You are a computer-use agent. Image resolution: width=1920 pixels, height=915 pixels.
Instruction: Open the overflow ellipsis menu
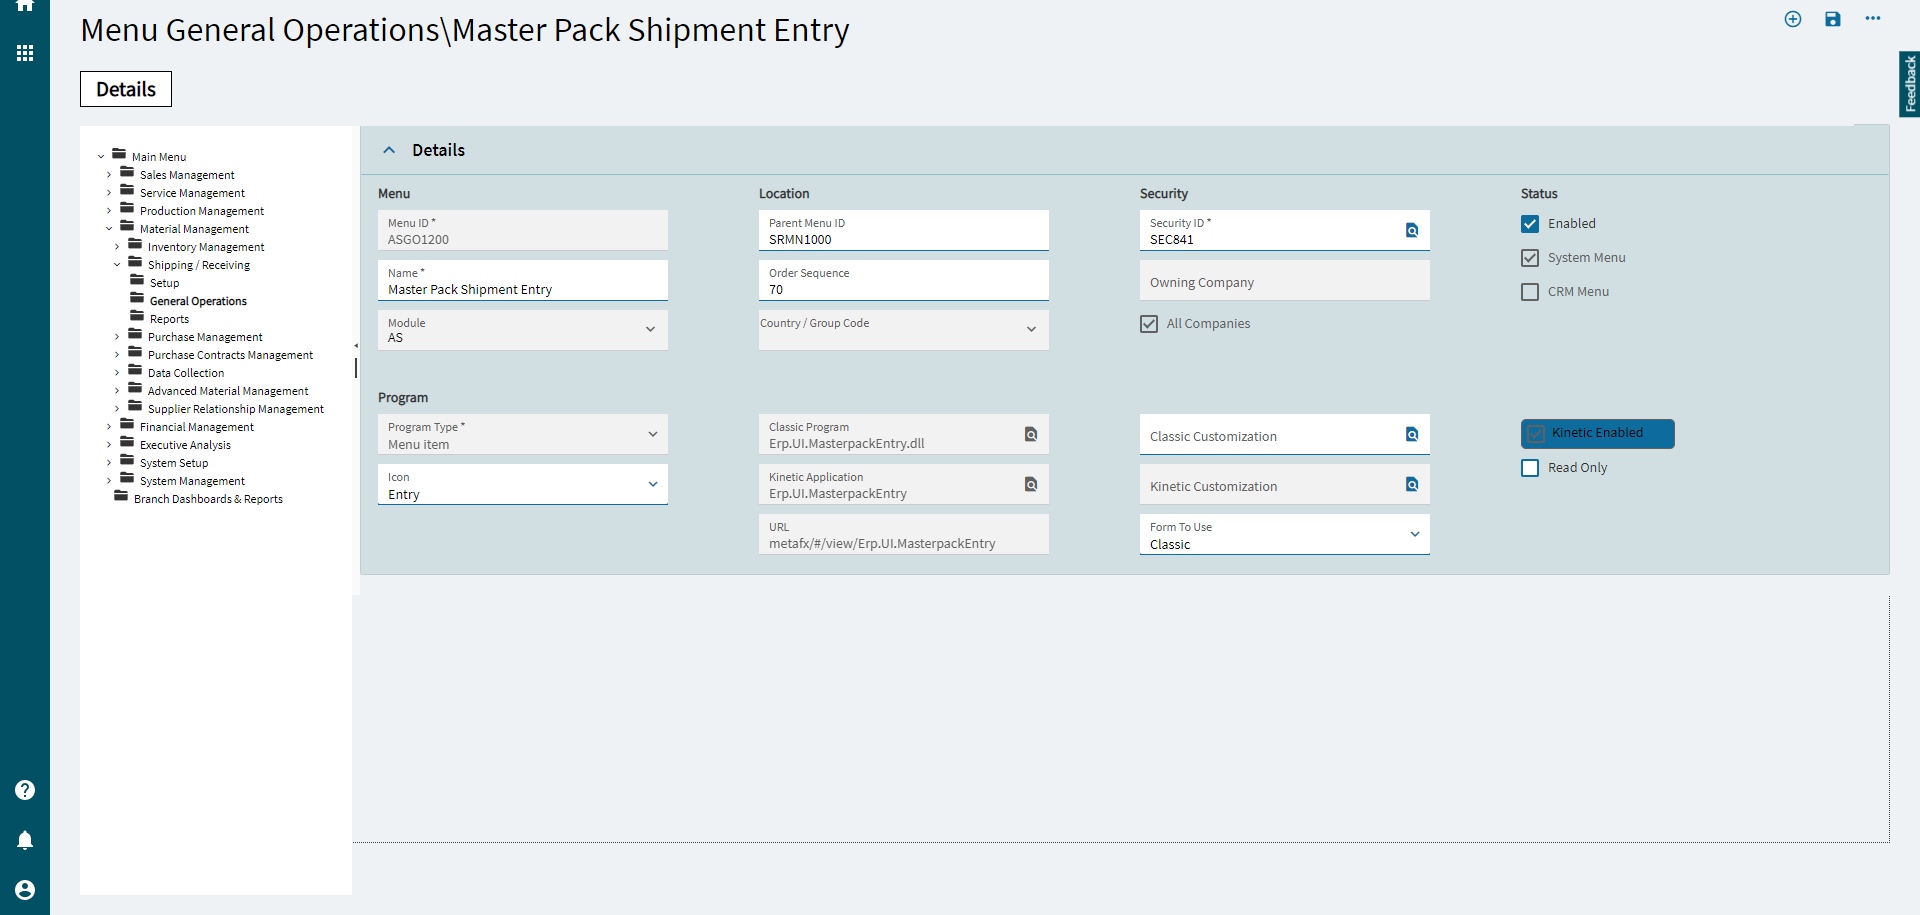1873,18
